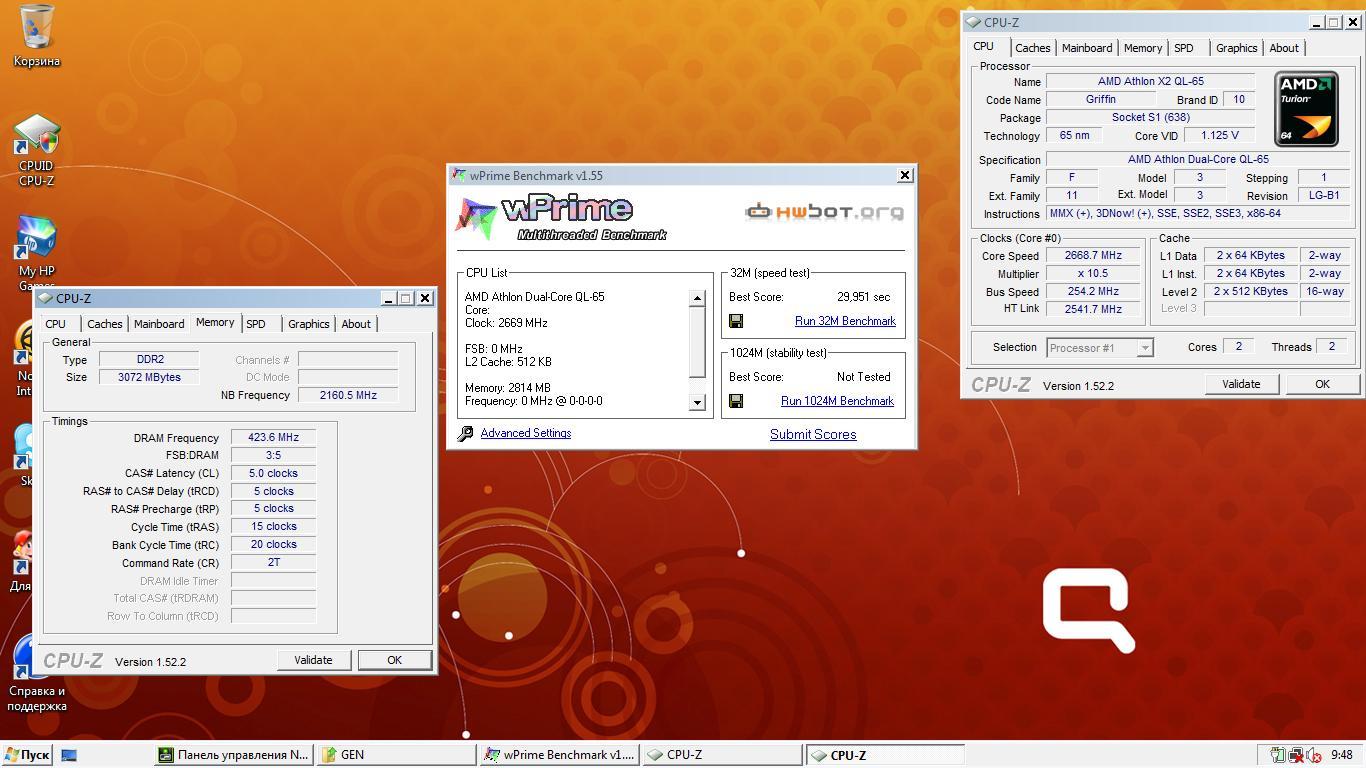
Task: Click the Level 2 cache value 2 x 512 KBytes
Action: [1250, 291]
